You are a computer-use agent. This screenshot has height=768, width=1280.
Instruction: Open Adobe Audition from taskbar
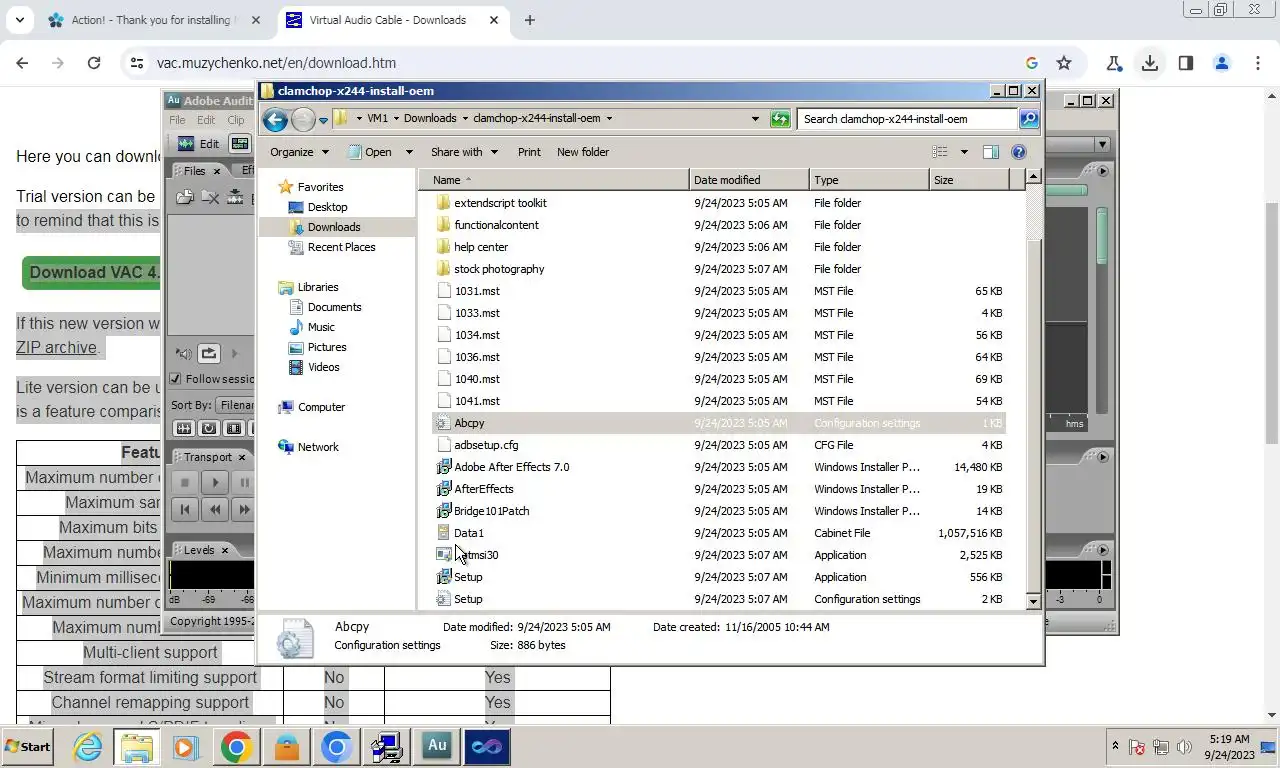point(437,747)
